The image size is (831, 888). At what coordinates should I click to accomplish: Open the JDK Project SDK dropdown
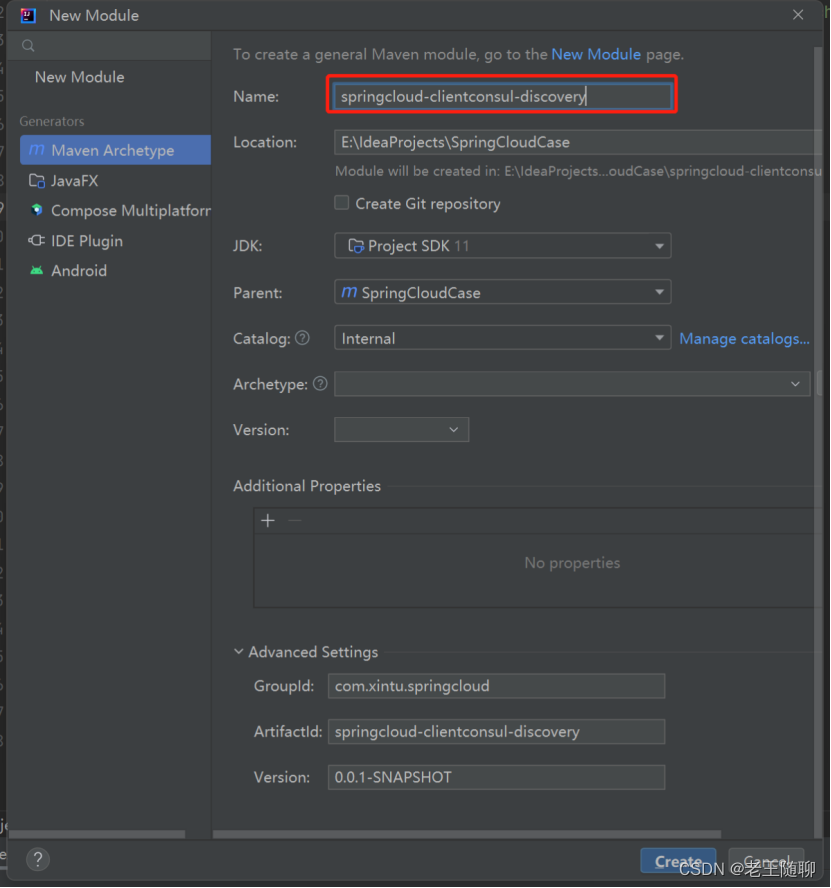(x=502, y=246)
